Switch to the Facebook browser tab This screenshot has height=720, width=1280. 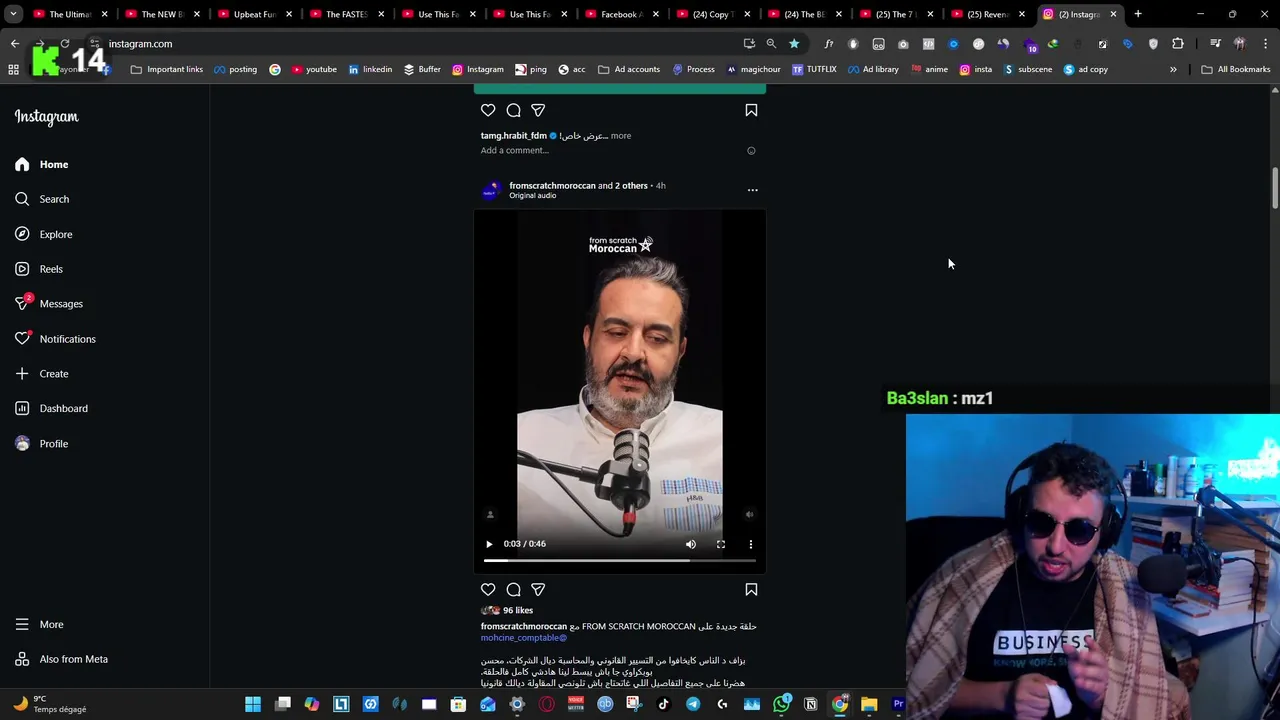click(619, 14)
